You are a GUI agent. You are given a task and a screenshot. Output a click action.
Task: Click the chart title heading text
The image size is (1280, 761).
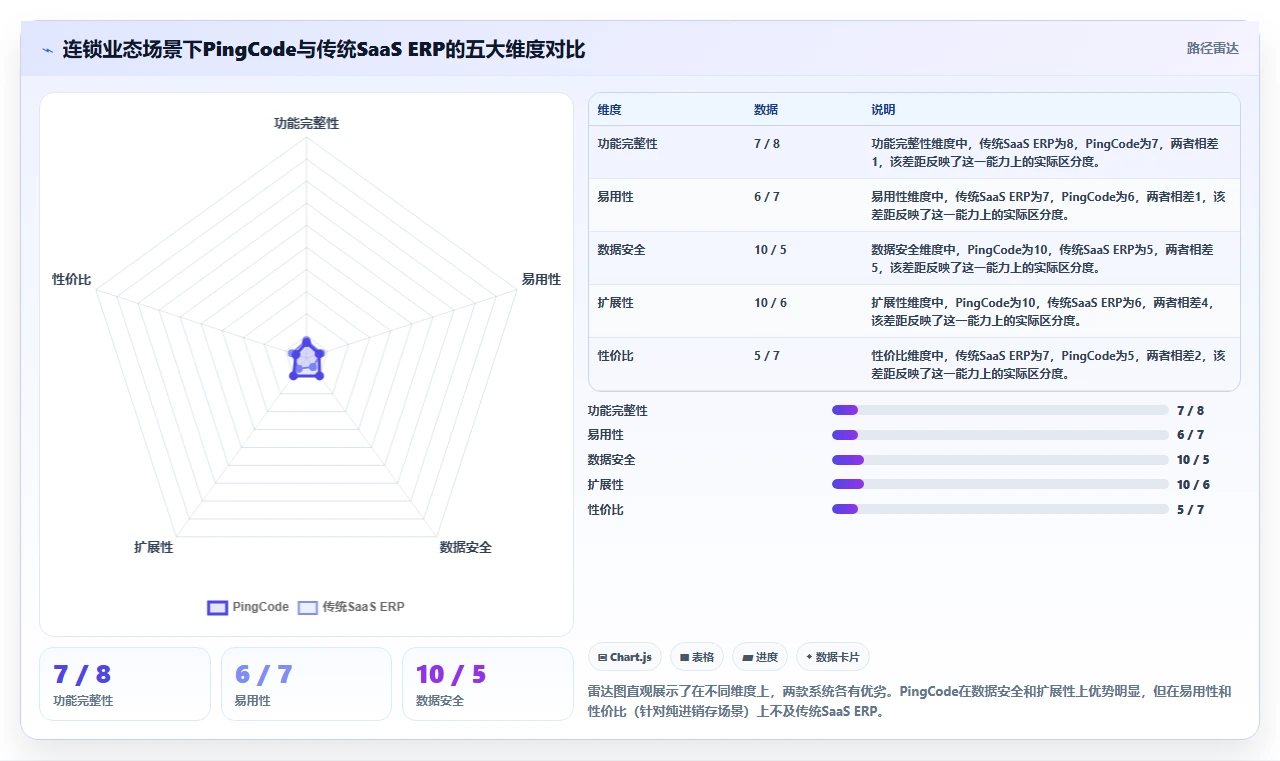(323, 49)
